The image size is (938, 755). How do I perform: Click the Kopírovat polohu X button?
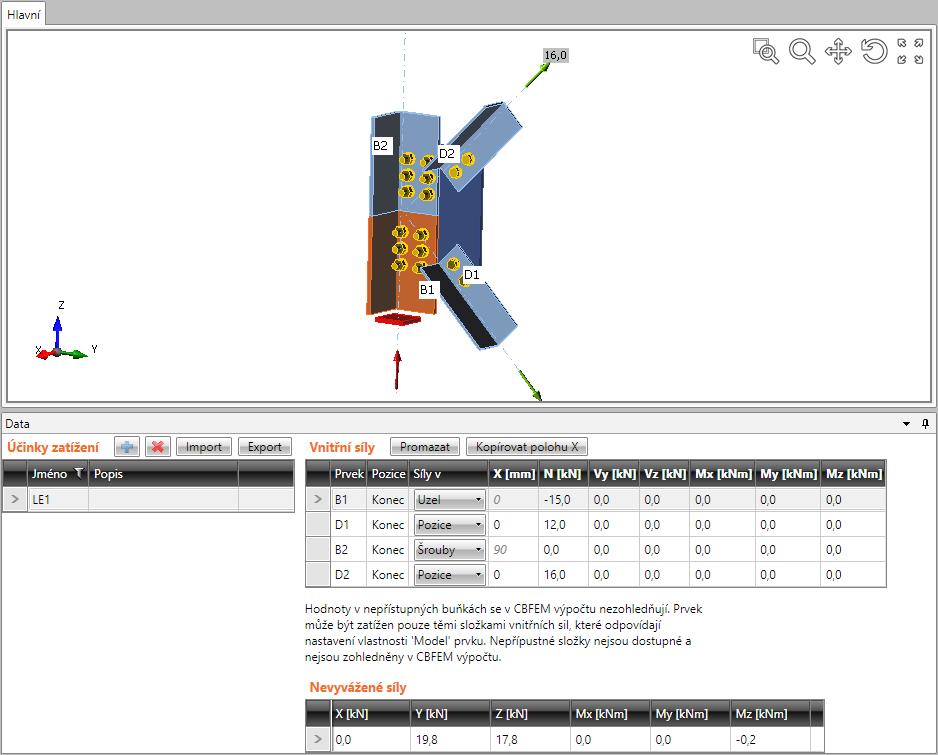pos(527,447)
